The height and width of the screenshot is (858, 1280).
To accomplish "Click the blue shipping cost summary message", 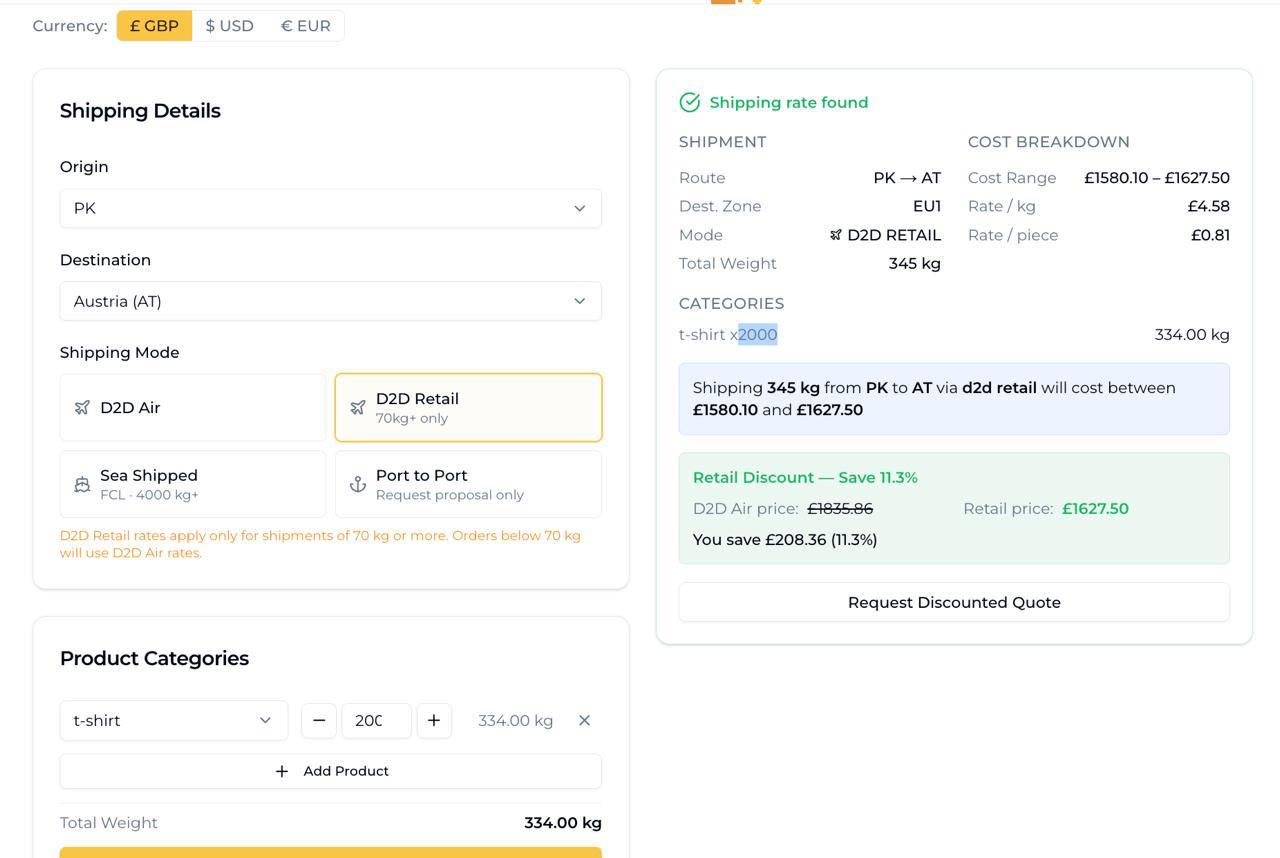I will (x=954, y=399).
